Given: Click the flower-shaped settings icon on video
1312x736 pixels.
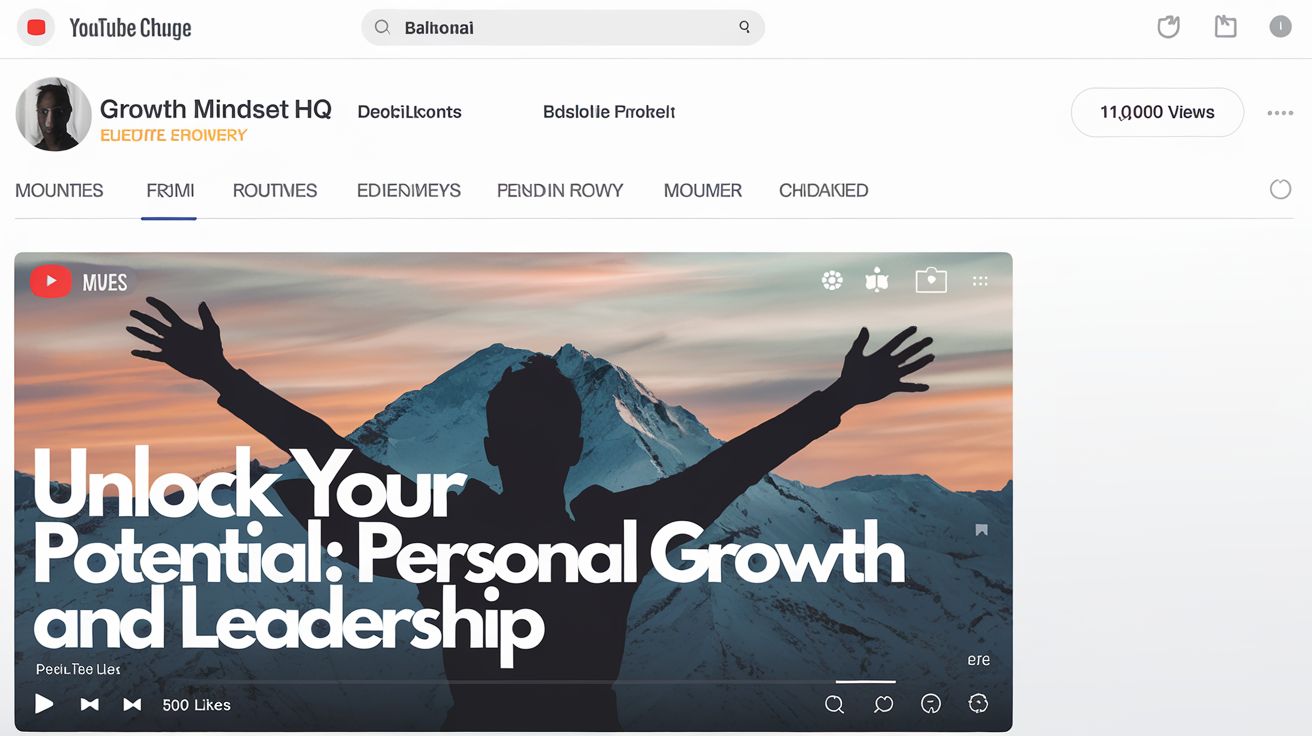Looking at the screenshot, I should coord(832,281).
